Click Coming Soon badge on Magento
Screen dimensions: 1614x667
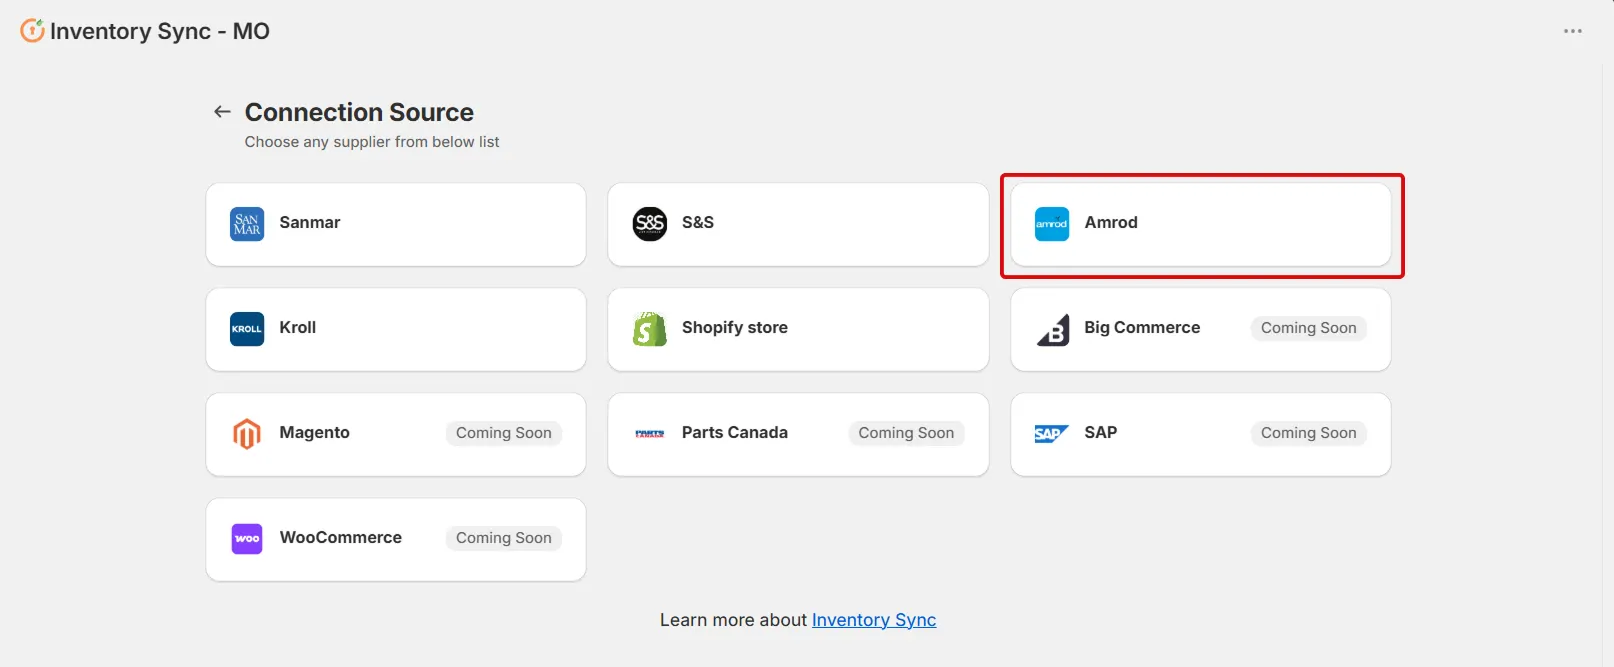point(504,433)
